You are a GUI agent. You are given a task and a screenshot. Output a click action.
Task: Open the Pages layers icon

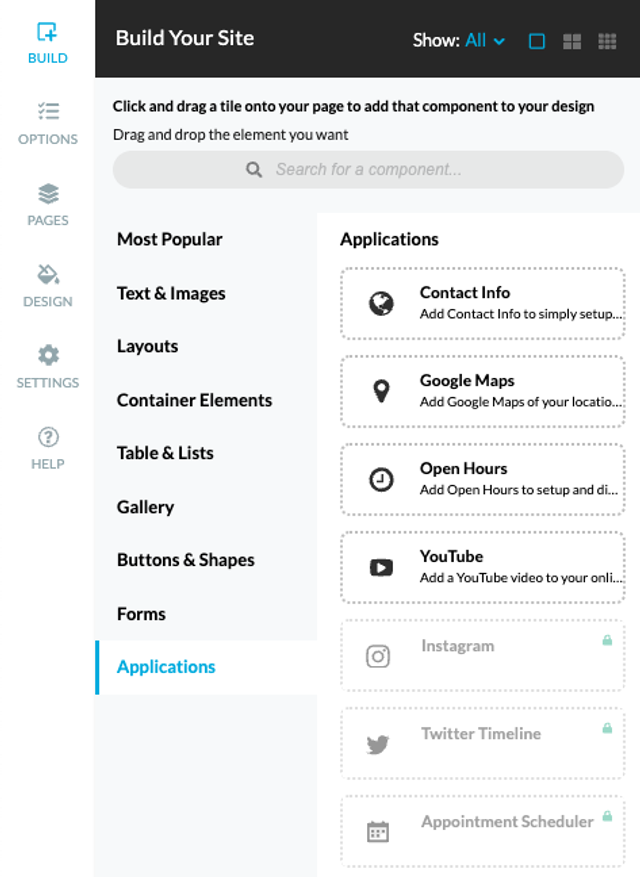pos(48,194)
